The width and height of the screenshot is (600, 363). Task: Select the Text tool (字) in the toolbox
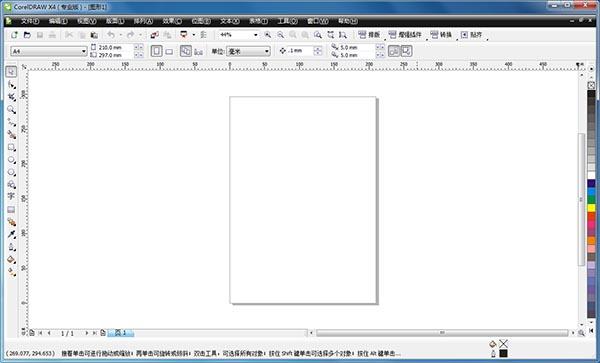[11, 196]
